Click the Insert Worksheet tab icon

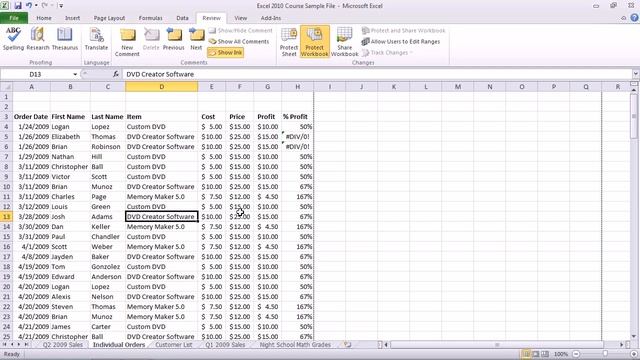coord(348,345)
